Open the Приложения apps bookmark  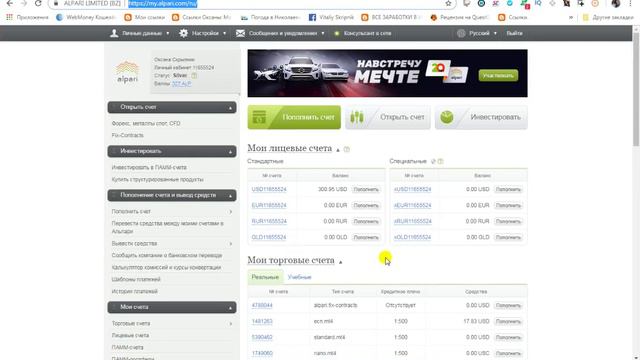click(27, 17)
